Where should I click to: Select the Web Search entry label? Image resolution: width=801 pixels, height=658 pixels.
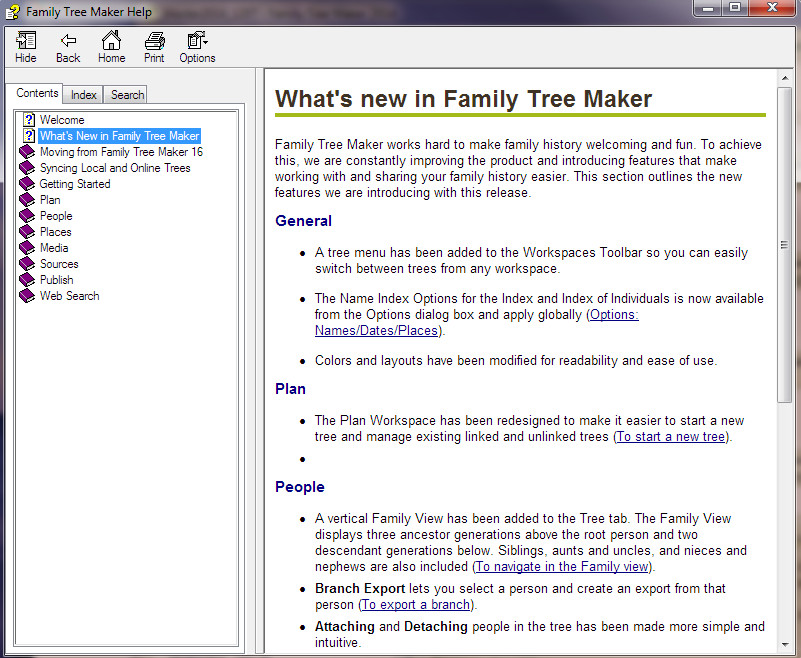tap(69, 296)
